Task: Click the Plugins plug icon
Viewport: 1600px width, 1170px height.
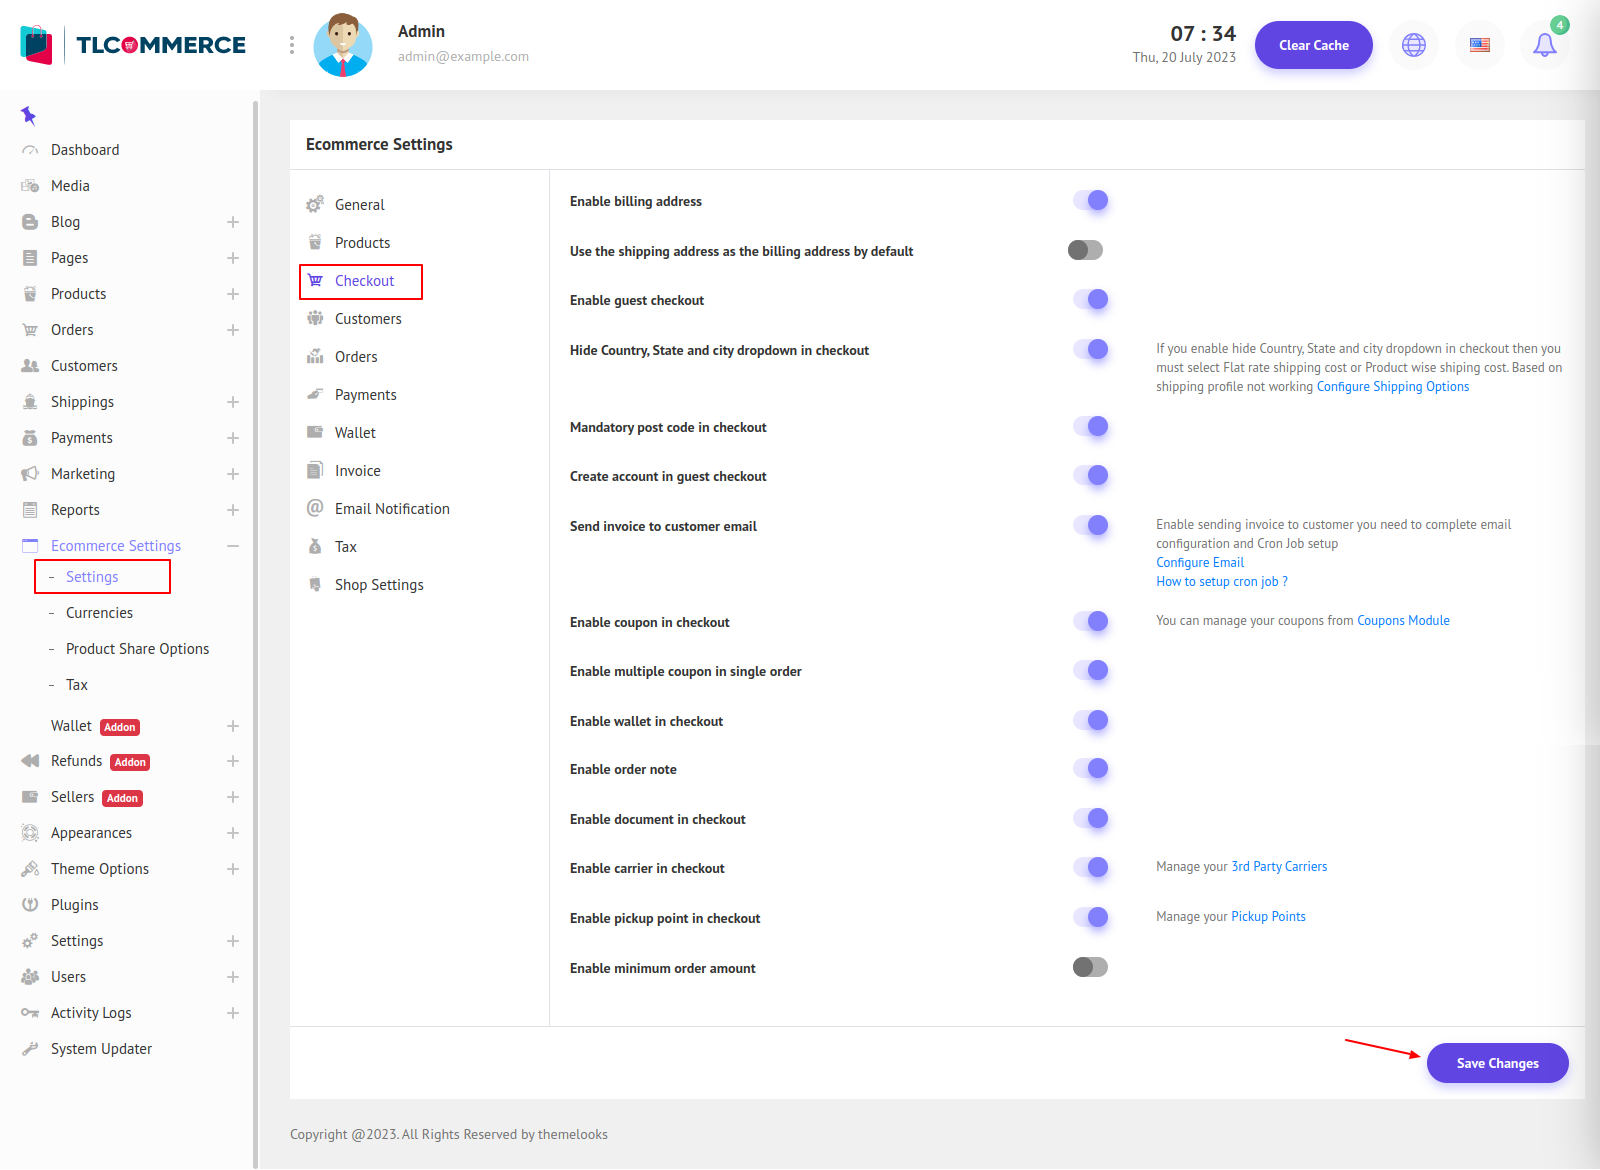Action: coord(30,905)
